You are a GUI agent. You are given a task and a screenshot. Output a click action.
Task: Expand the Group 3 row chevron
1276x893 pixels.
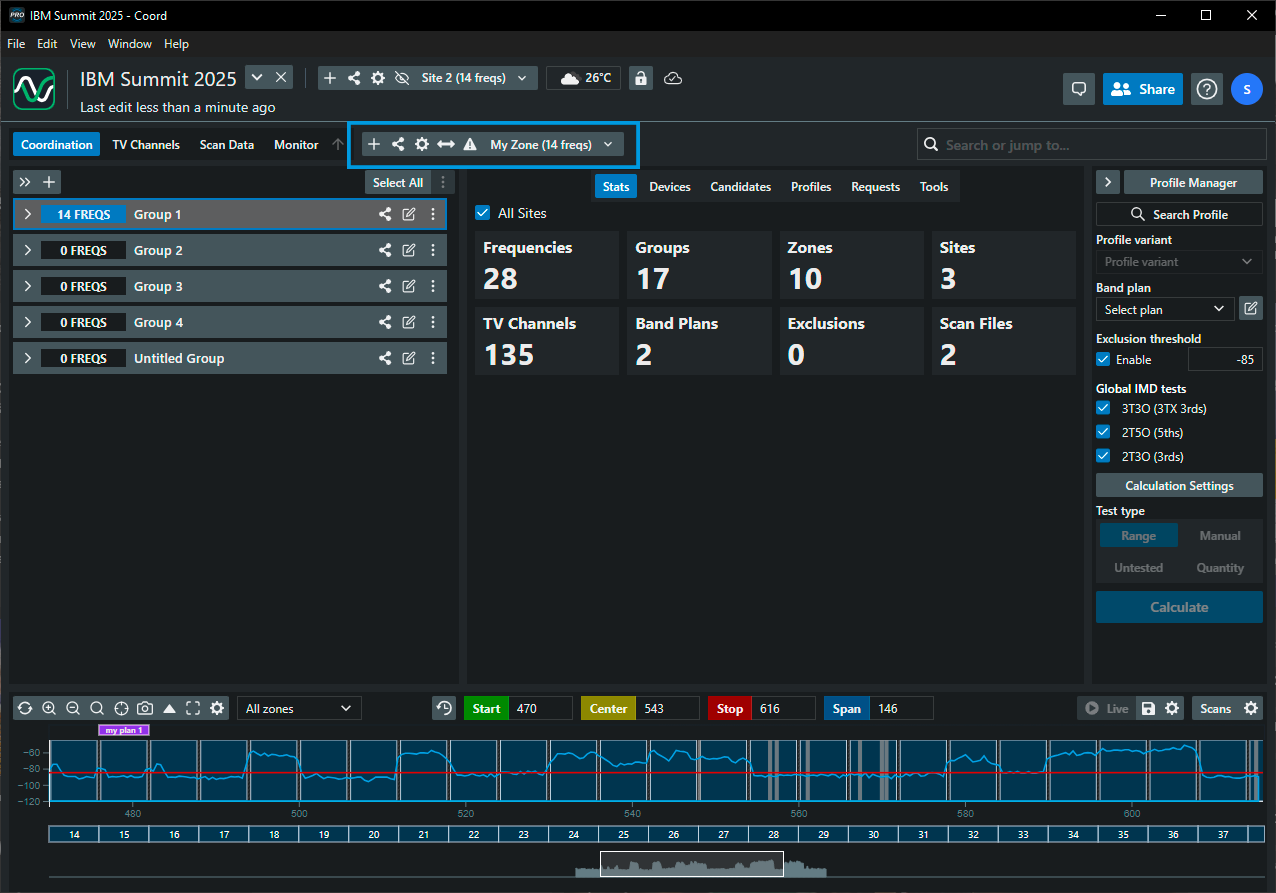click(28, 286)
